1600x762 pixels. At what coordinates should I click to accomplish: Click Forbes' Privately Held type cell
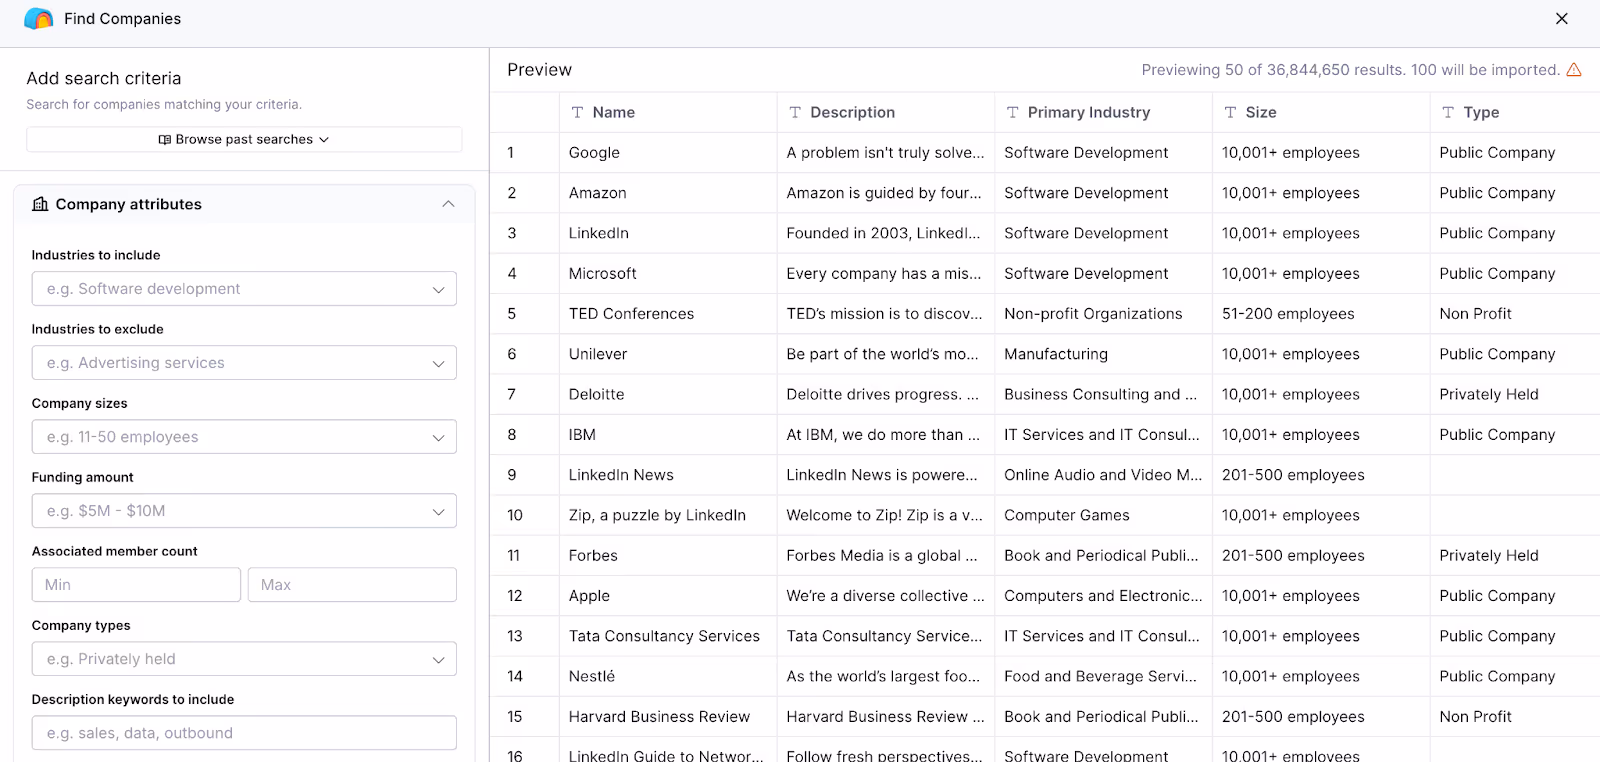click(1515, 555)
